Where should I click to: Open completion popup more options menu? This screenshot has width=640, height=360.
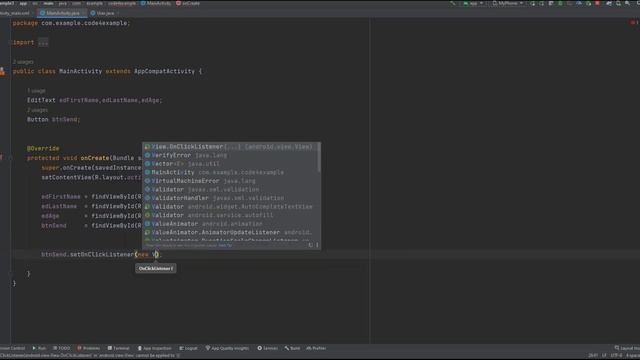317,245
